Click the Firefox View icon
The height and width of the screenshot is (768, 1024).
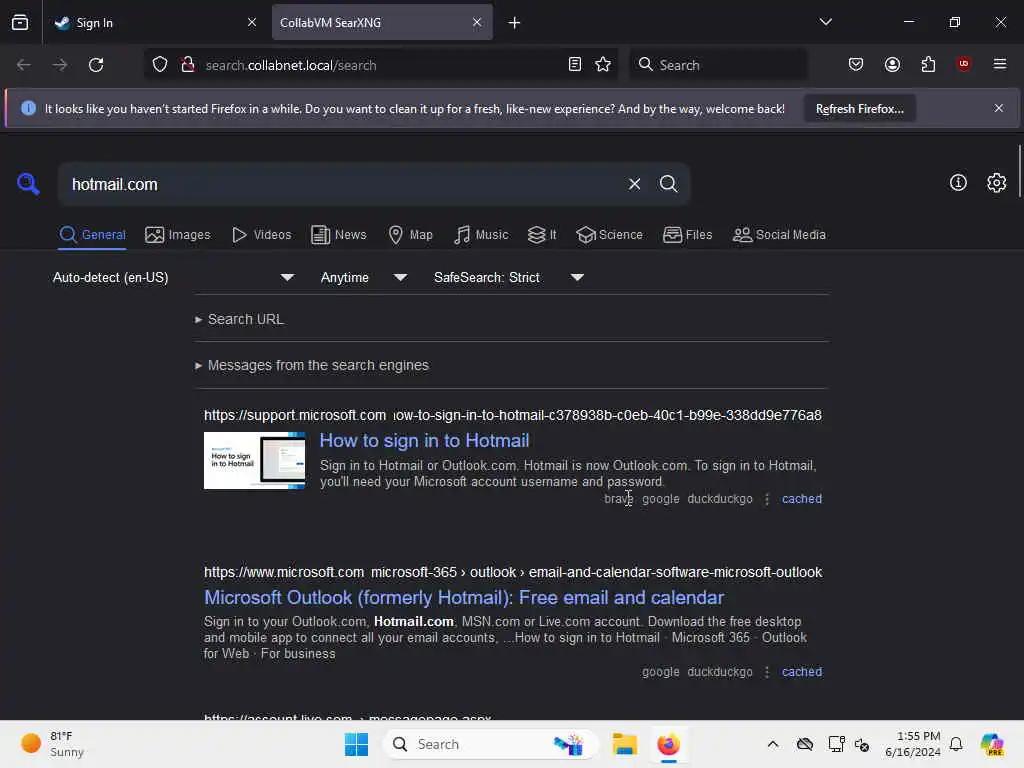[x=20, y=23]
